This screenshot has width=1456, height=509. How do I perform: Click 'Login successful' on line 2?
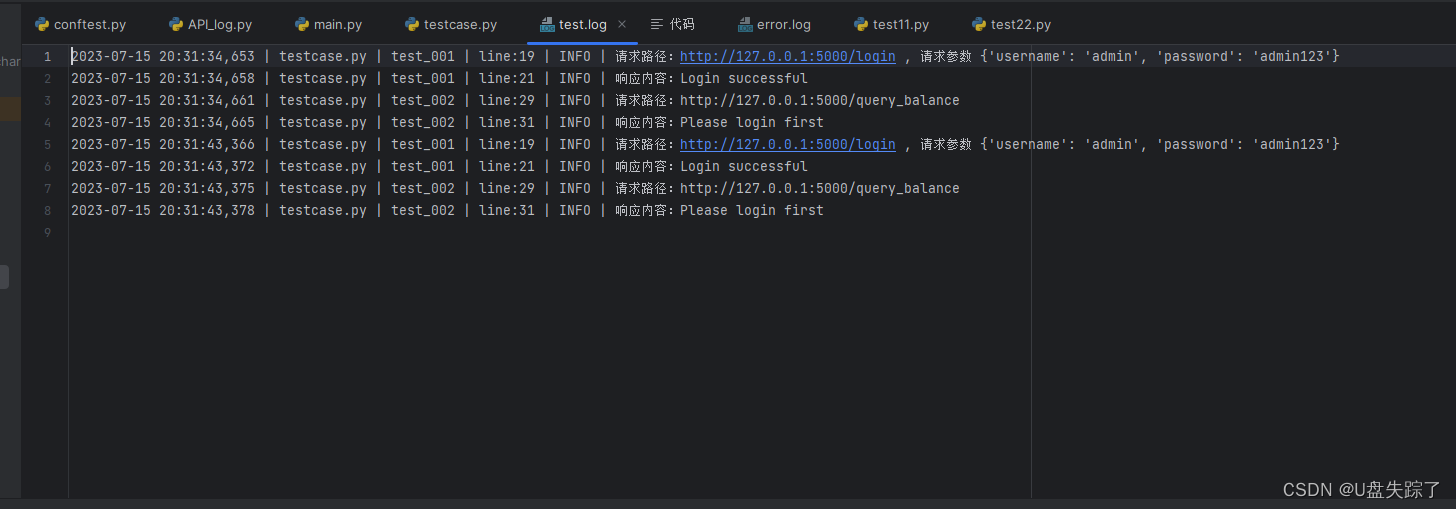tap(744, 79)
